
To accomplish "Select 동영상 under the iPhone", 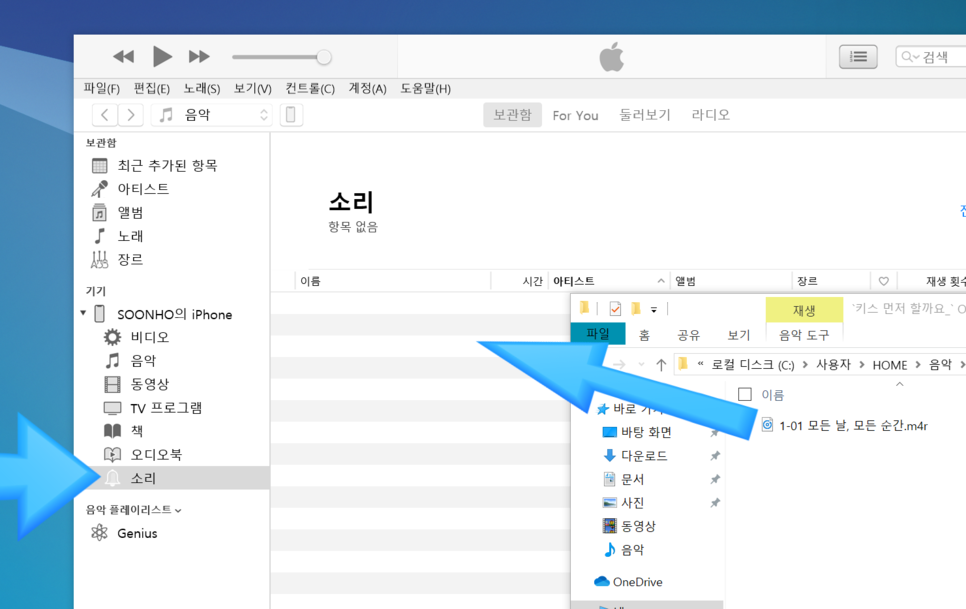I will (149, 384).
